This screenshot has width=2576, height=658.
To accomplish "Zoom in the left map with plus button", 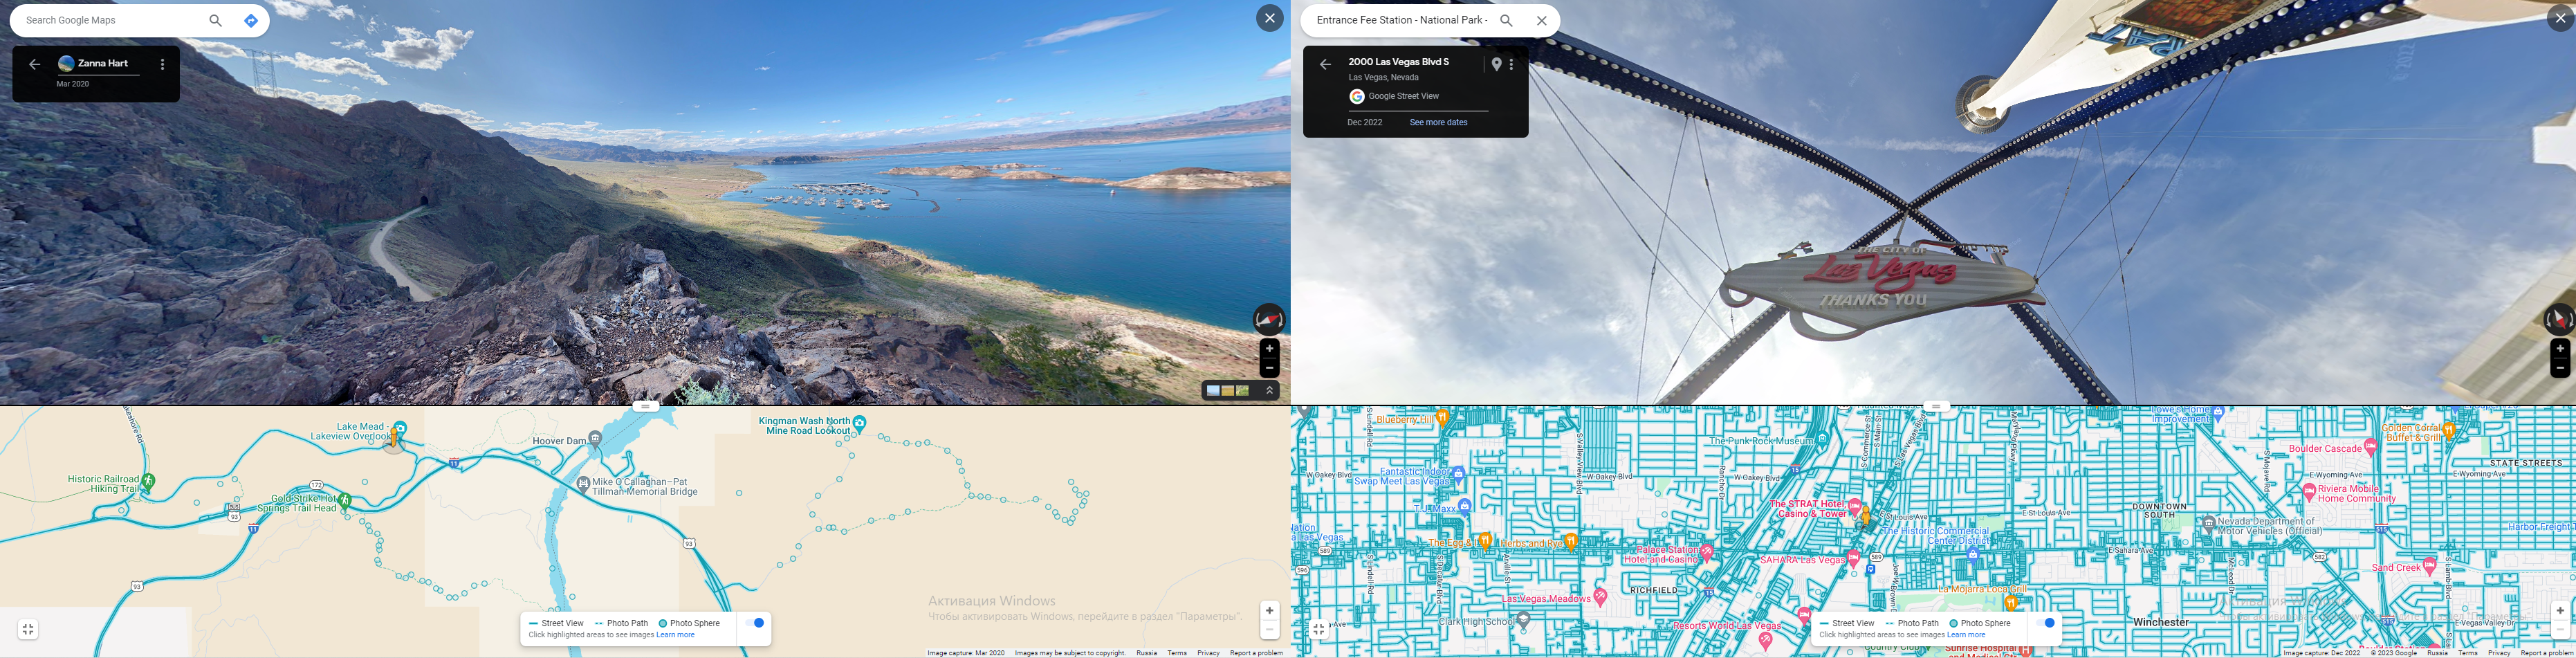I will tap(1269, 610).
